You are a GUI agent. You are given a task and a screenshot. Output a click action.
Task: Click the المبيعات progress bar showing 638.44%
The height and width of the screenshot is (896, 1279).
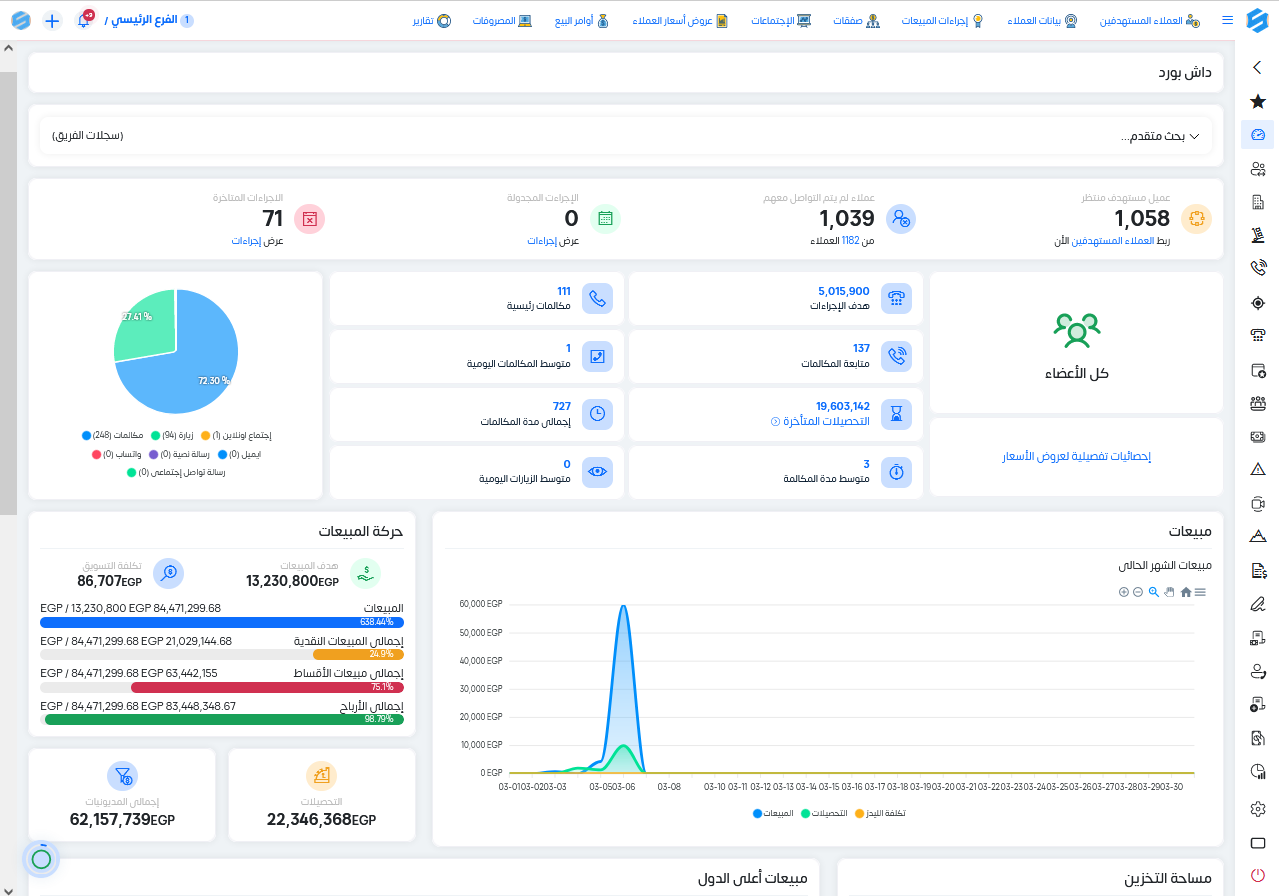221,621
